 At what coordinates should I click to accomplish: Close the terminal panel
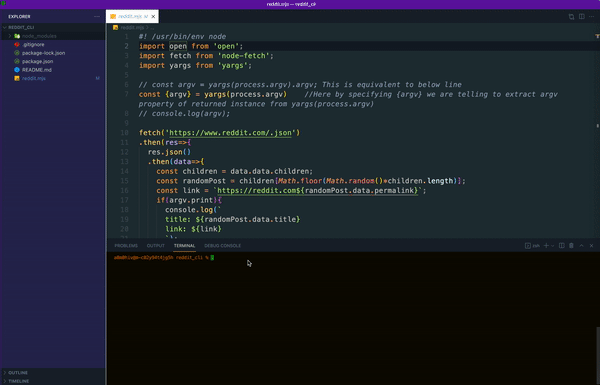(591, 246)
